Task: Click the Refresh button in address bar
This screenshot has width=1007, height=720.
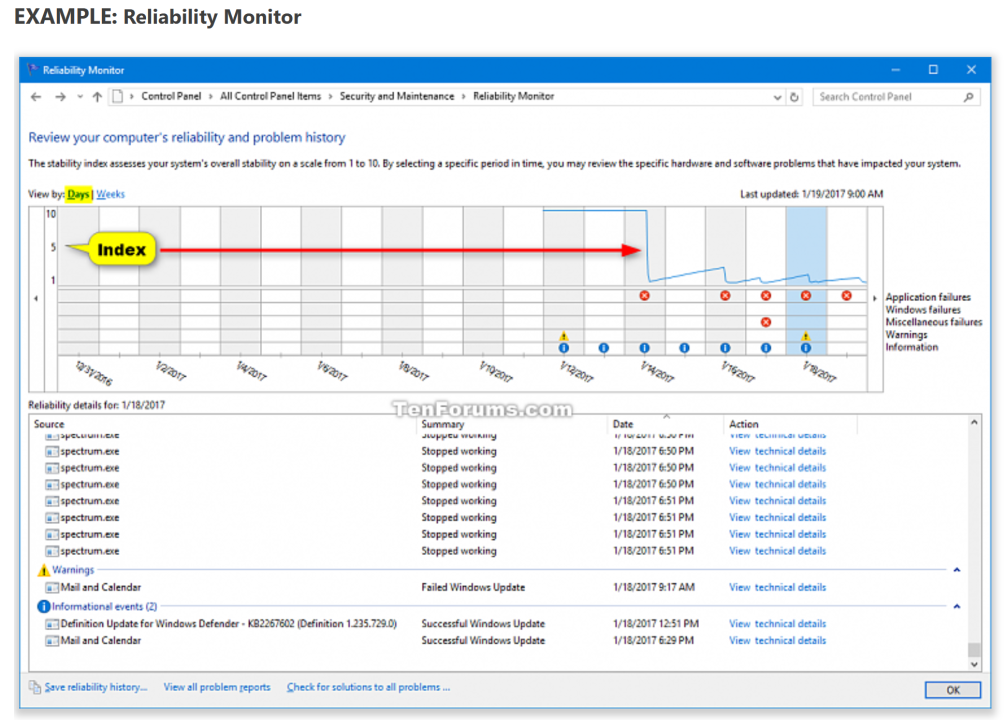Action: 795,97
